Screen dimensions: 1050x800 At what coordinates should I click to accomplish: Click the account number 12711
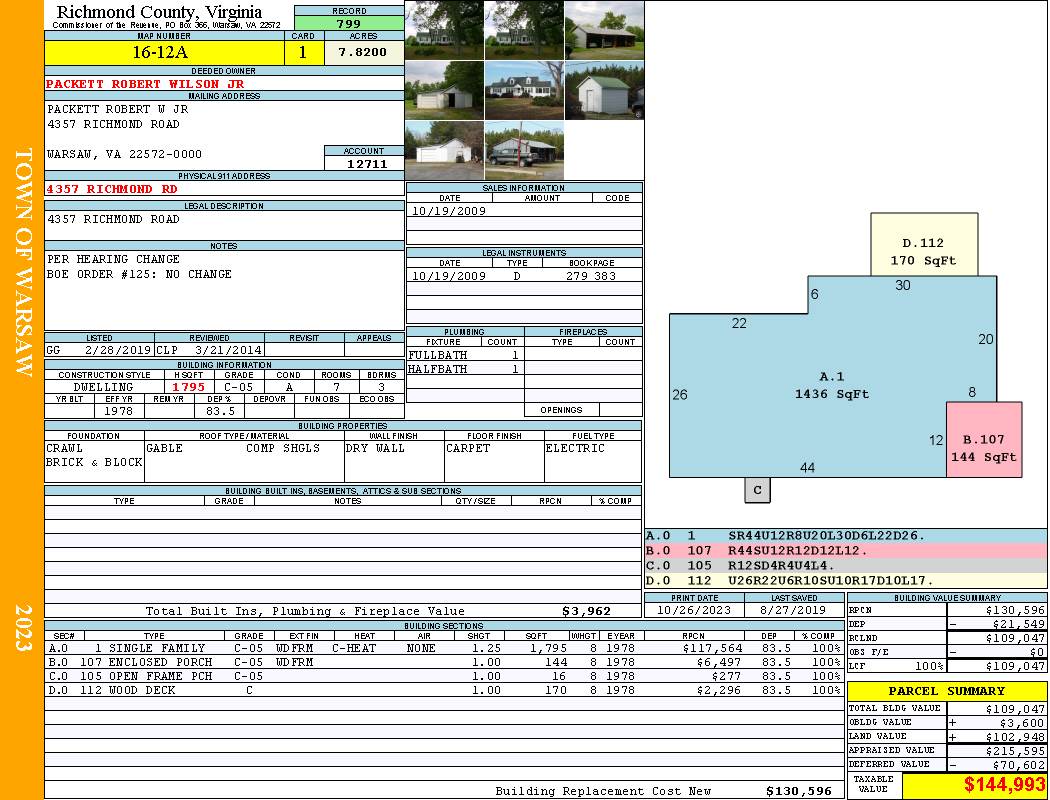point(367,163)
